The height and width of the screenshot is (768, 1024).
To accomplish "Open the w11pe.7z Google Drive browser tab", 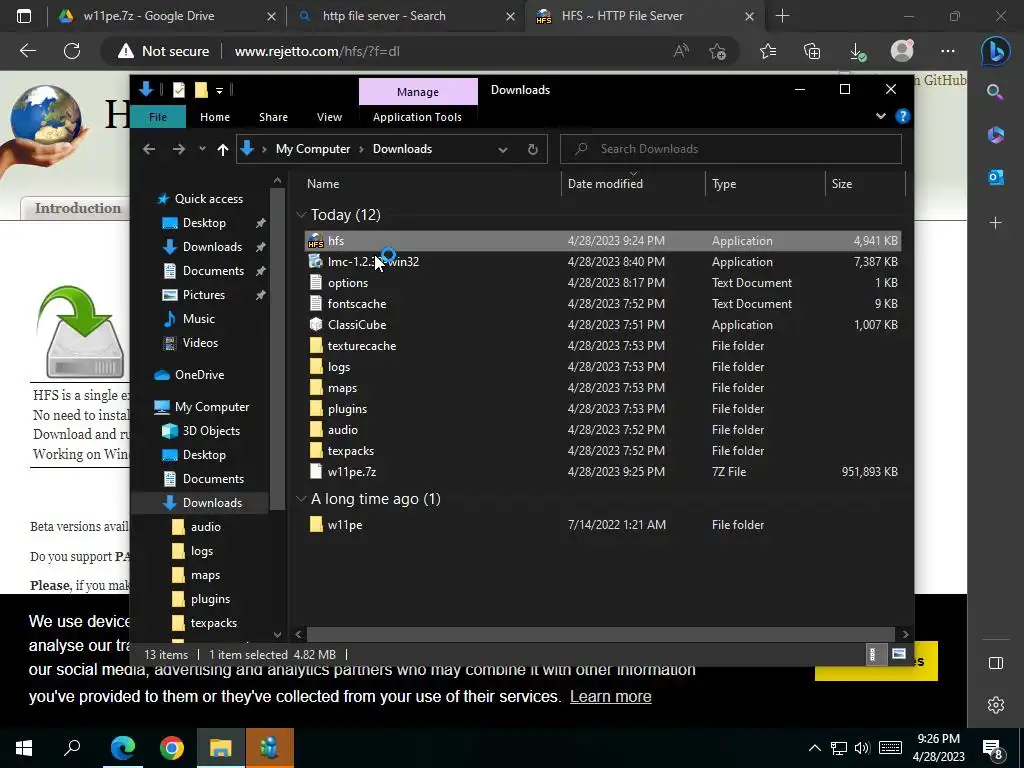I will pyautogui.click(x=165, y=16).
